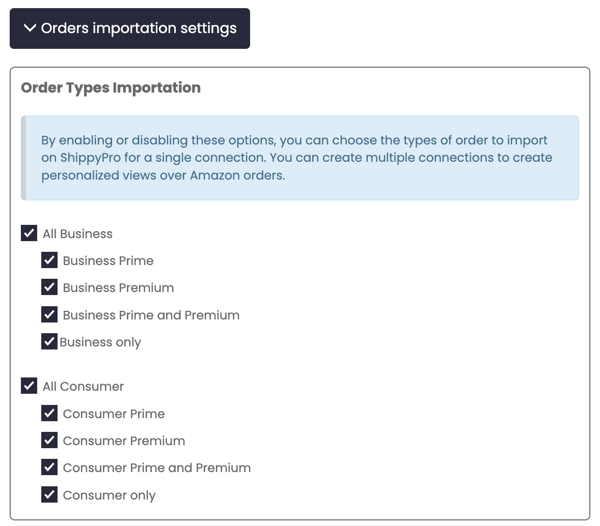Viewport: 600px width, 526px height.
Task: Click the All Consumer label text
Action: click(x=83, y=387)
